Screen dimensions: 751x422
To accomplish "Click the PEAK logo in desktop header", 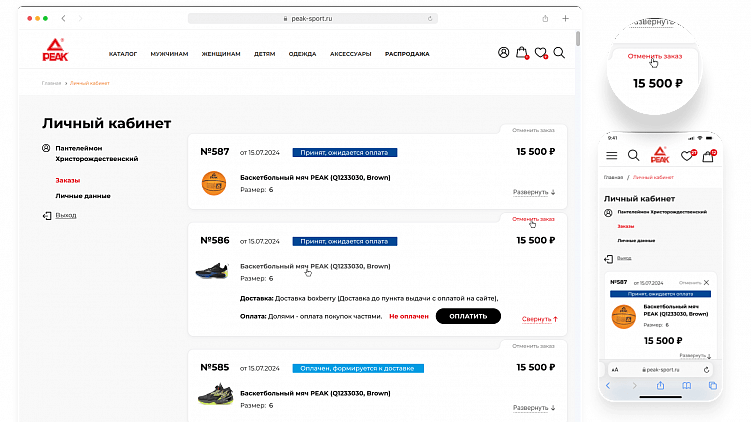I will coord(53,51).
